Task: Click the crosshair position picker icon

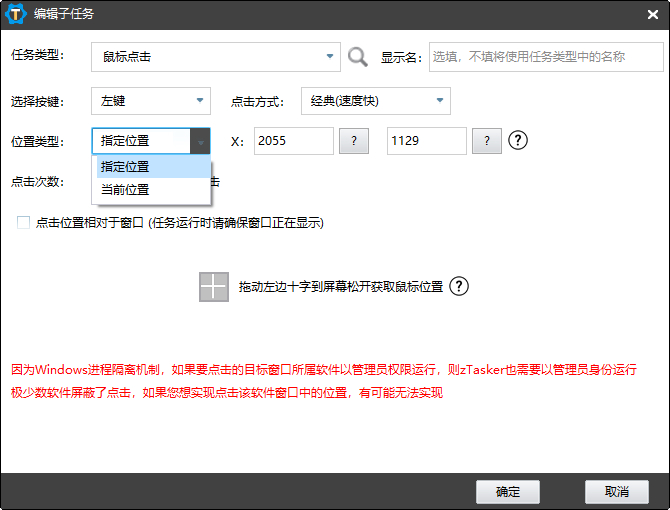Action: tap(214, 287)
